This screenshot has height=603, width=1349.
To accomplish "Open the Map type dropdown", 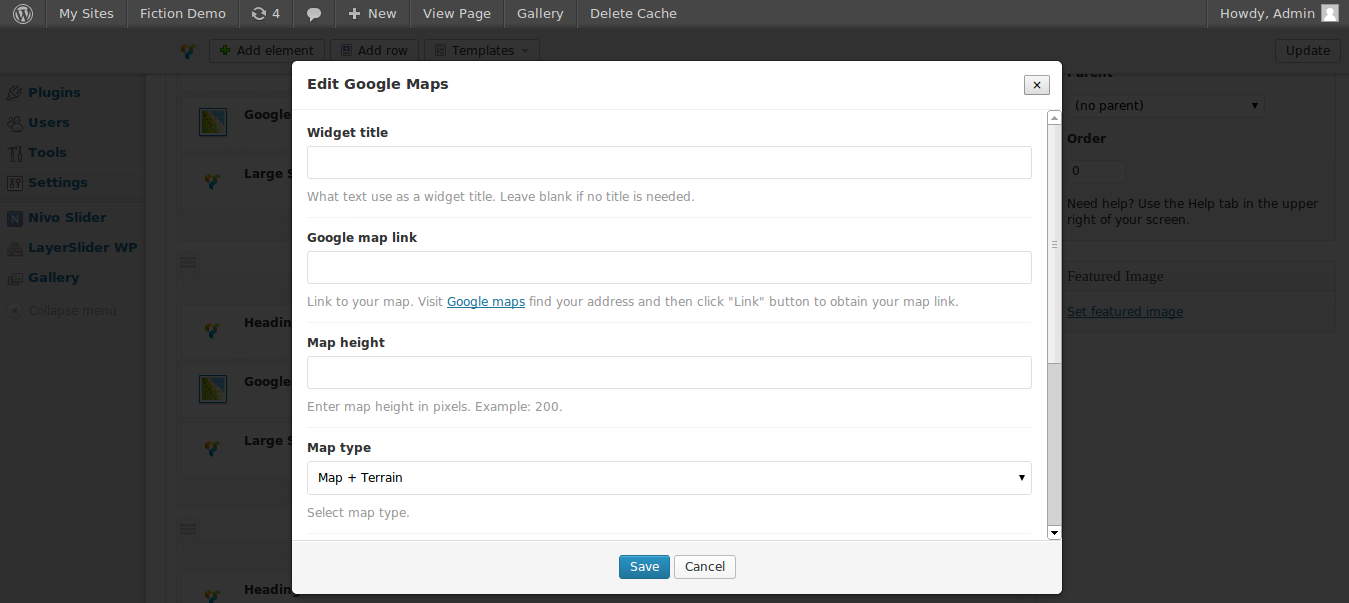I will (x=669, y=478).
